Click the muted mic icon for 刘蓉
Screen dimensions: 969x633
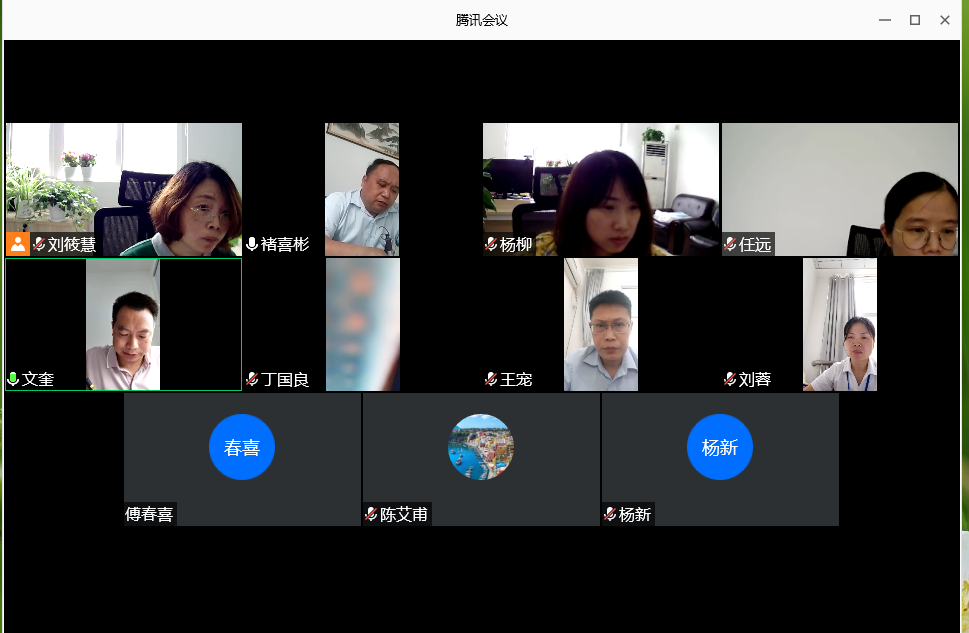(730, 379)
